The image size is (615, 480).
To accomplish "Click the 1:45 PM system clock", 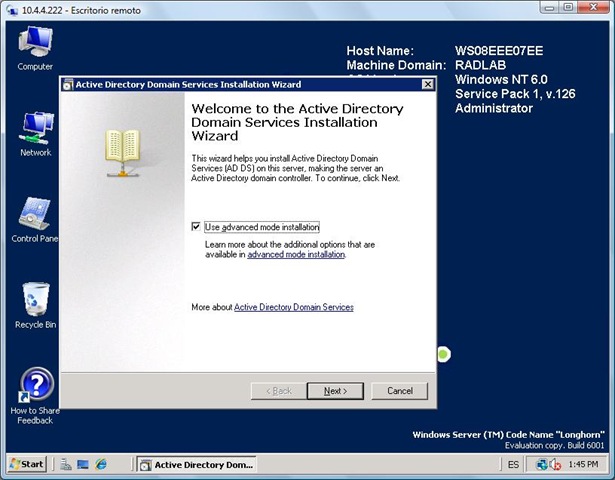I will click(582, 465).
